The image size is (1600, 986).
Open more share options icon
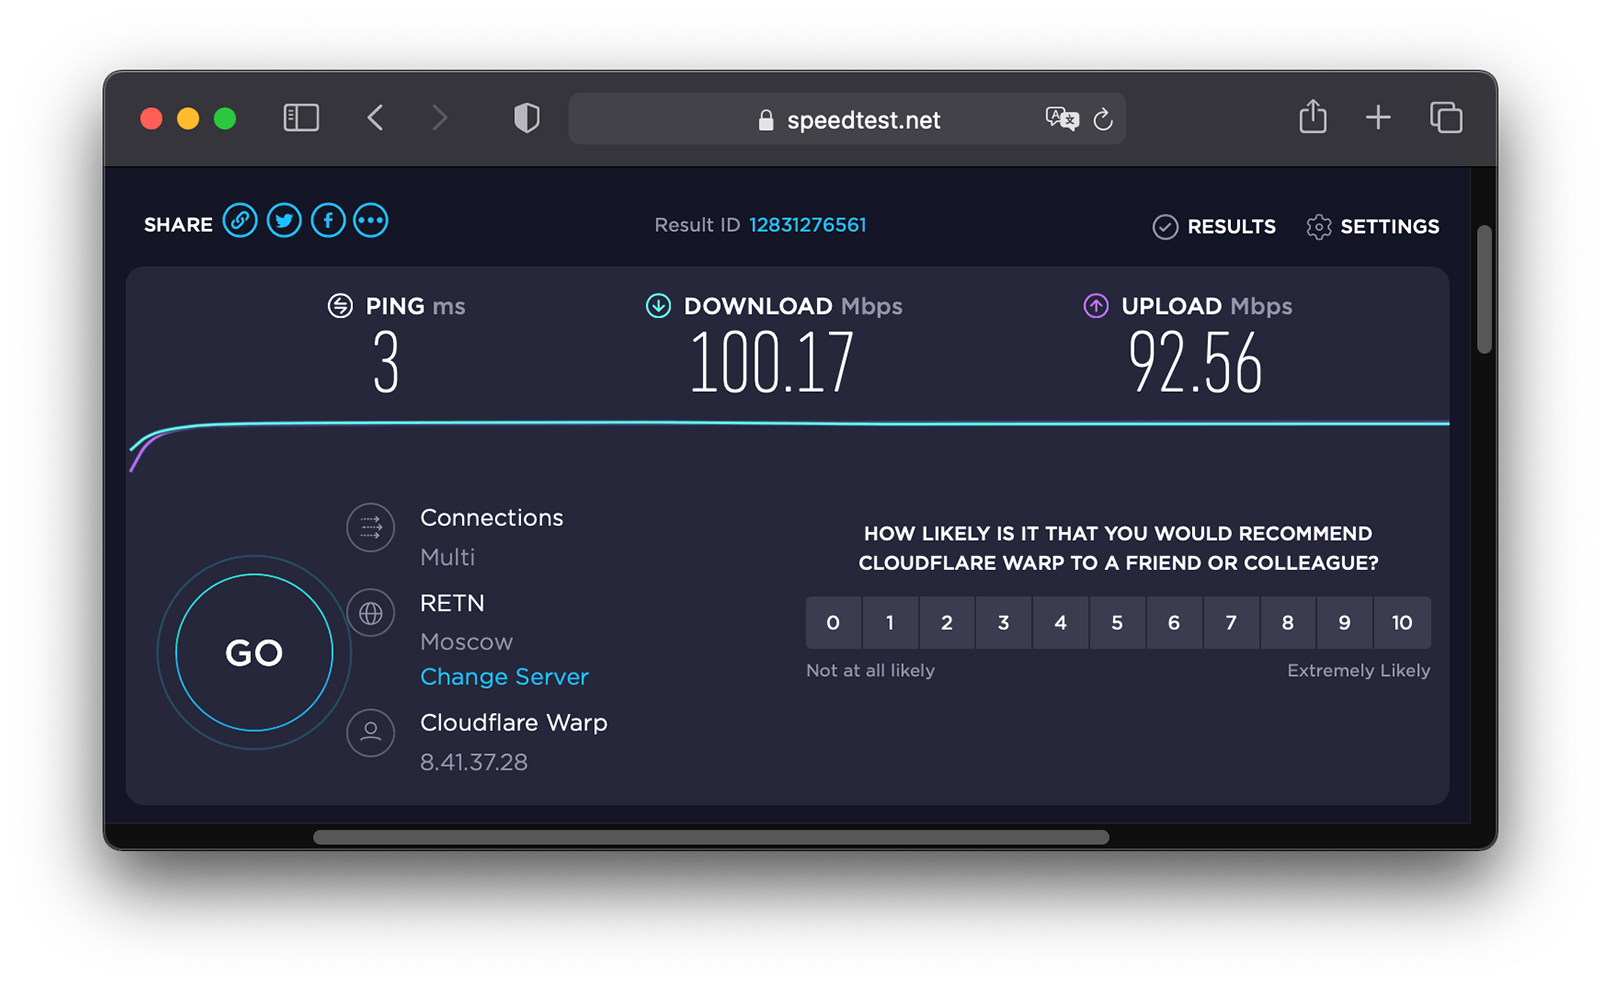pyautogui.click(x=371, y=221)
